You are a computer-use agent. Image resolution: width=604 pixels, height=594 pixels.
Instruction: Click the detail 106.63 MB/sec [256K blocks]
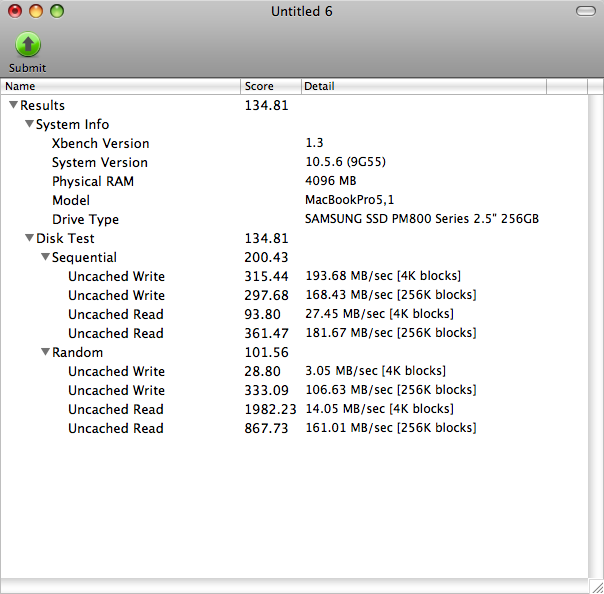point(391,390)
